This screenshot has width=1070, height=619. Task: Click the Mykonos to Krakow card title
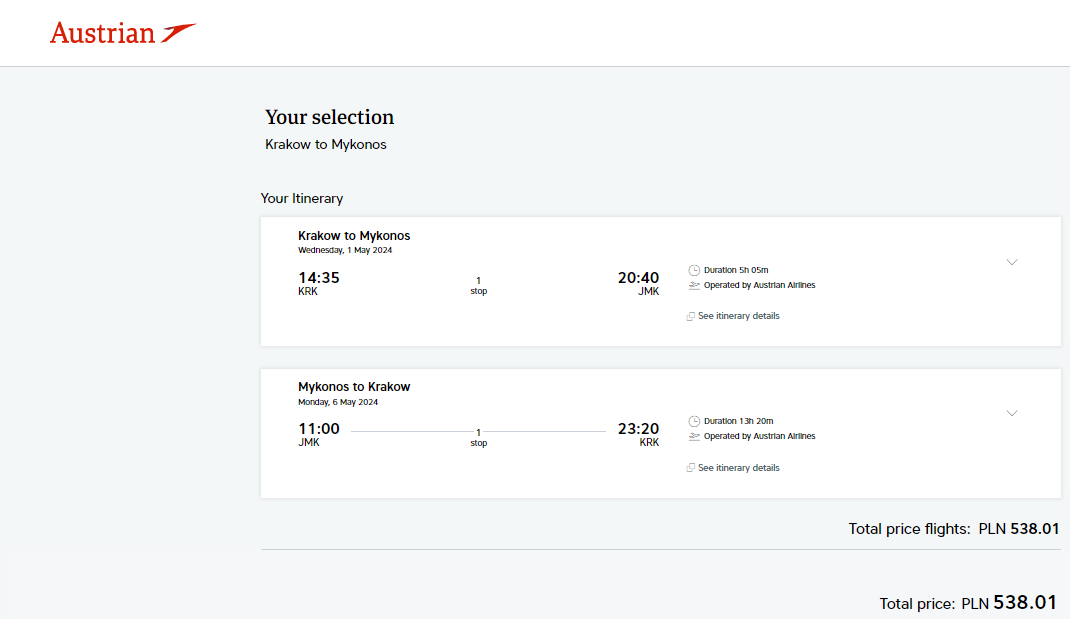tap(354, 386)
